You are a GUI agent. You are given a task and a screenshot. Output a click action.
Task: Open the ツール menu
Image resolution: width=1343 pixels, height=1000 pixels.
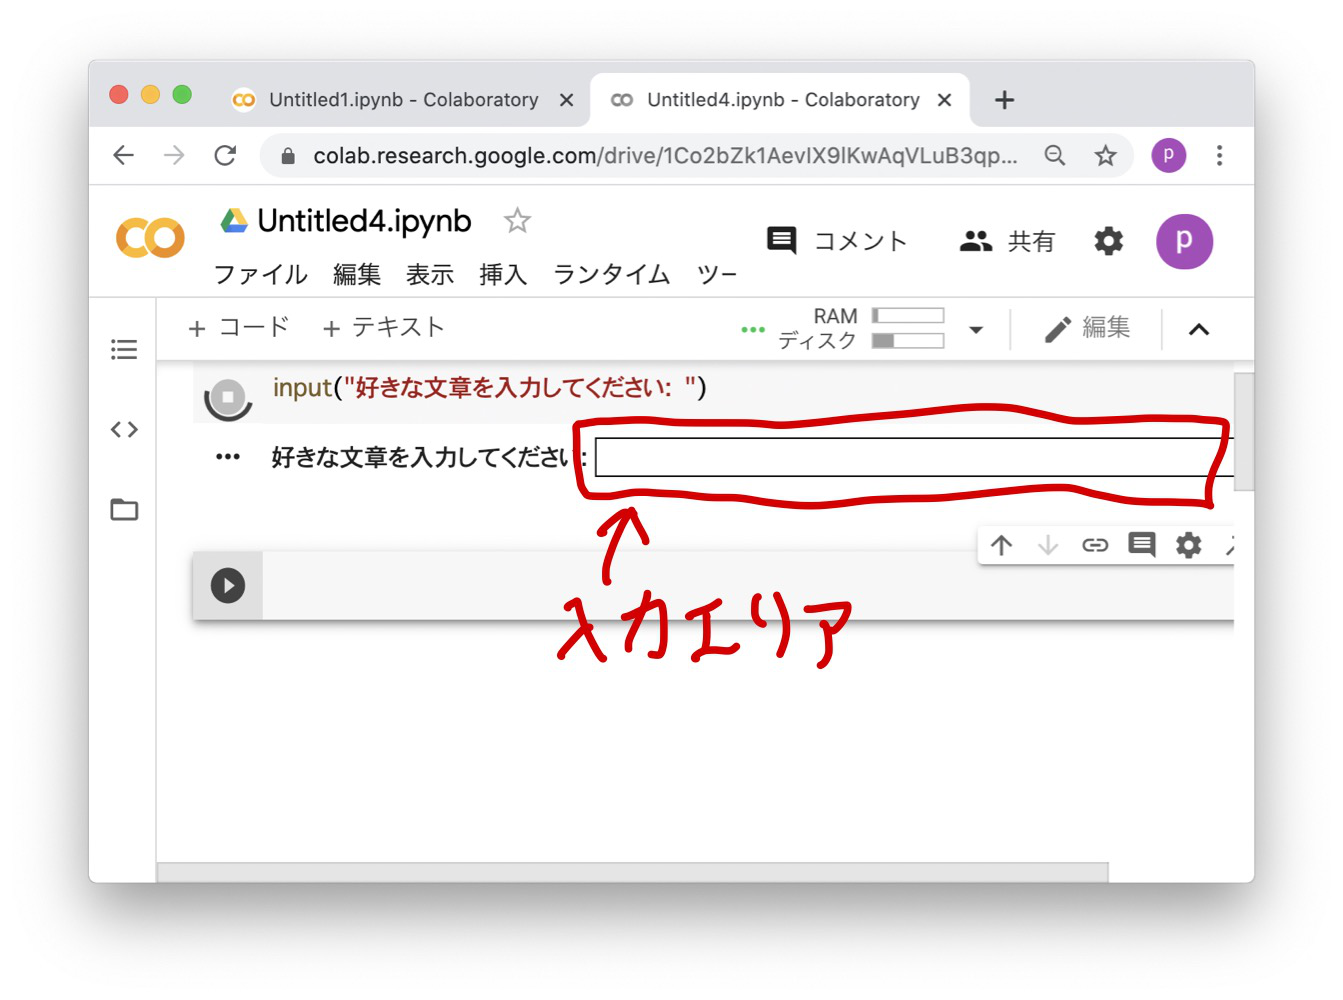tap(717, 274)
